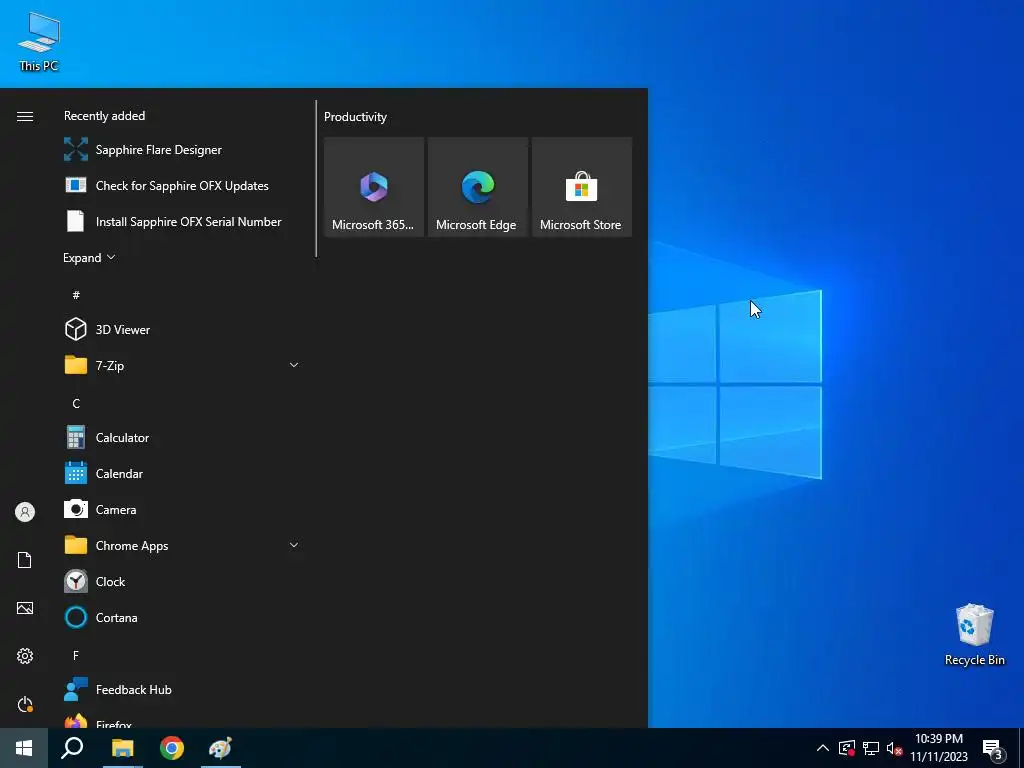The image size is (1024, 768).
Task: Open Sapphire Flare Designer from recently added
Action: (x=181, y=150)
